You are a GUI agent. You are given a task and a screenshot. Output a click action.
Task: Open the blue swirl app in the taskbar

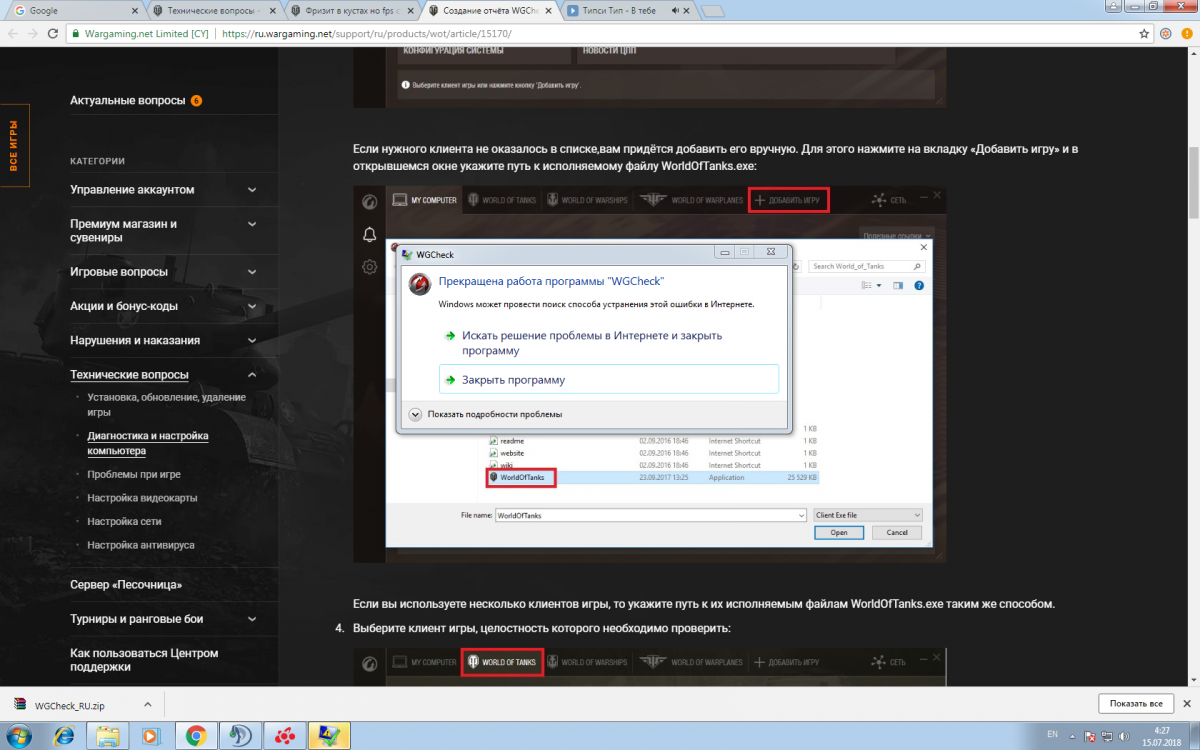pos(241,736)
